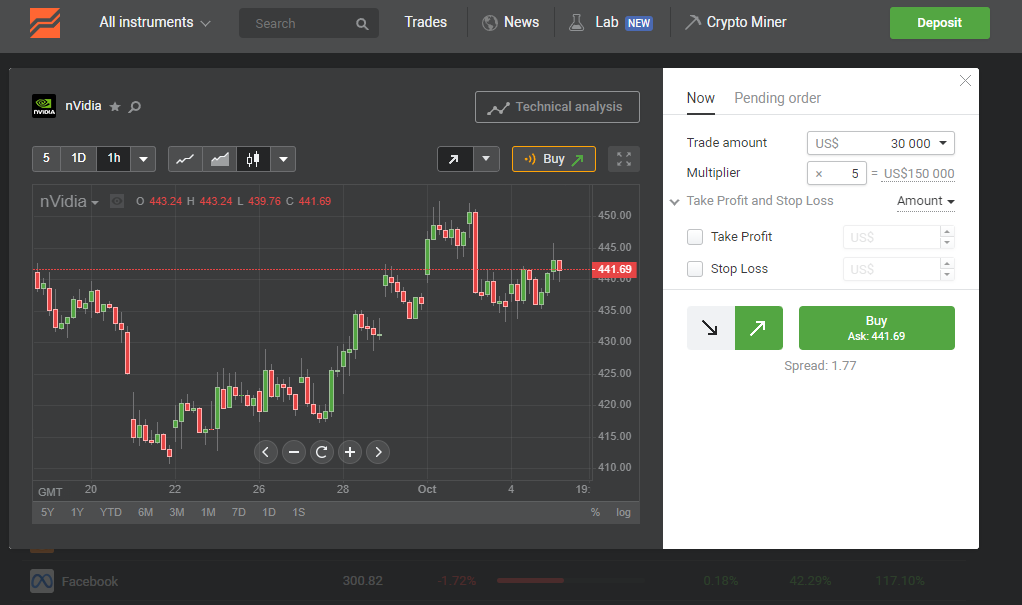Click orange Buy button on chart toolbar
Image resolution: width=1022 pixels, height=605 pixels.
pyautogui.click(x=554, y=159)
